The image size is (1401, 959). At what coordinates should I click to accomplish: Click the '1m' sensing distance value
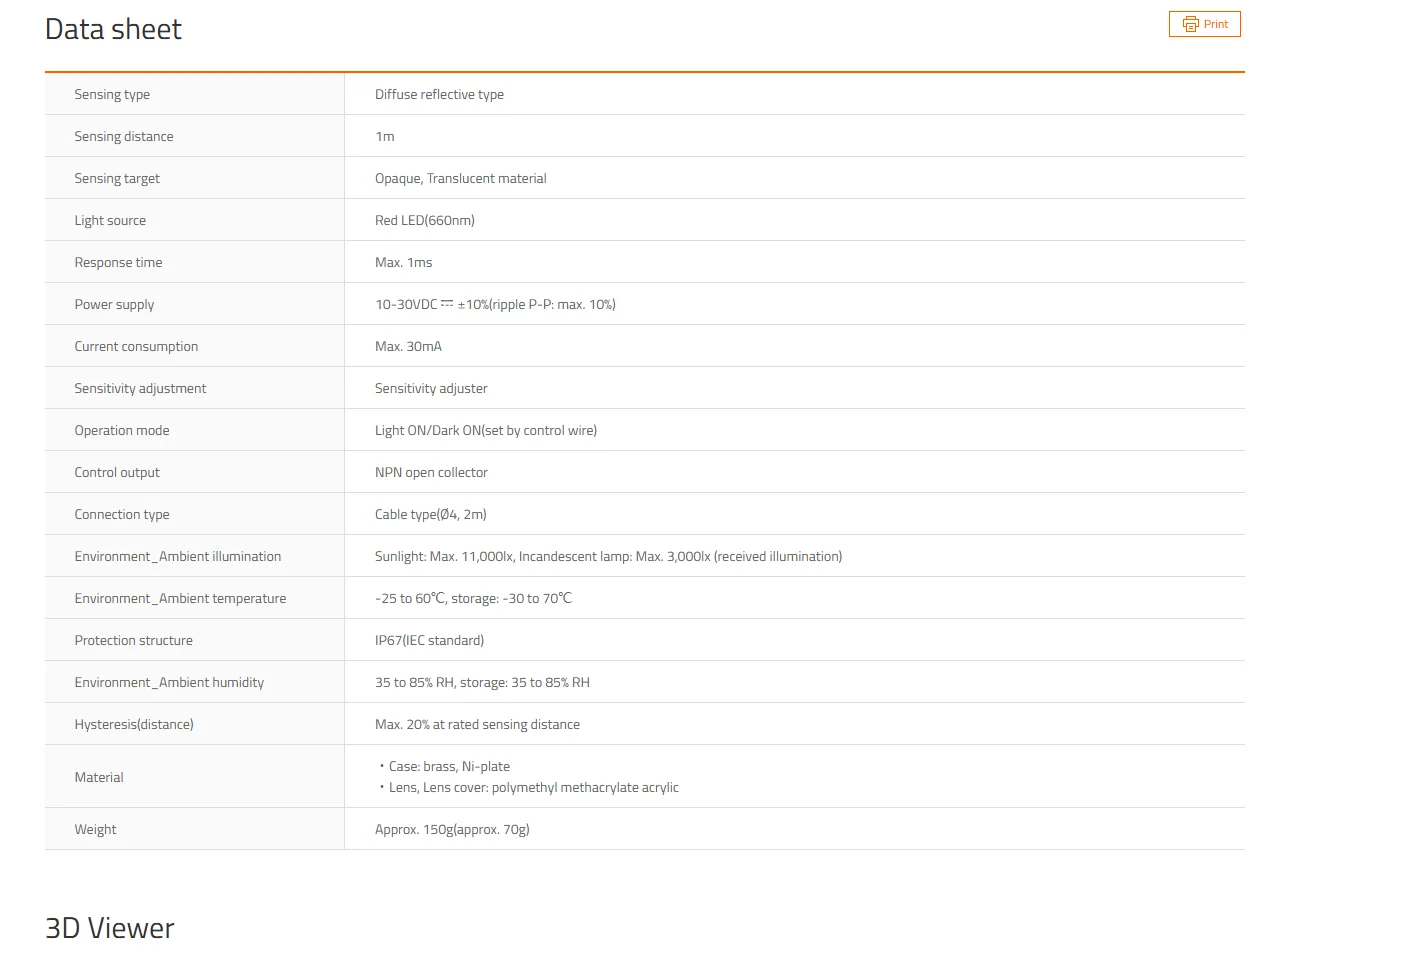click(385, 137)
